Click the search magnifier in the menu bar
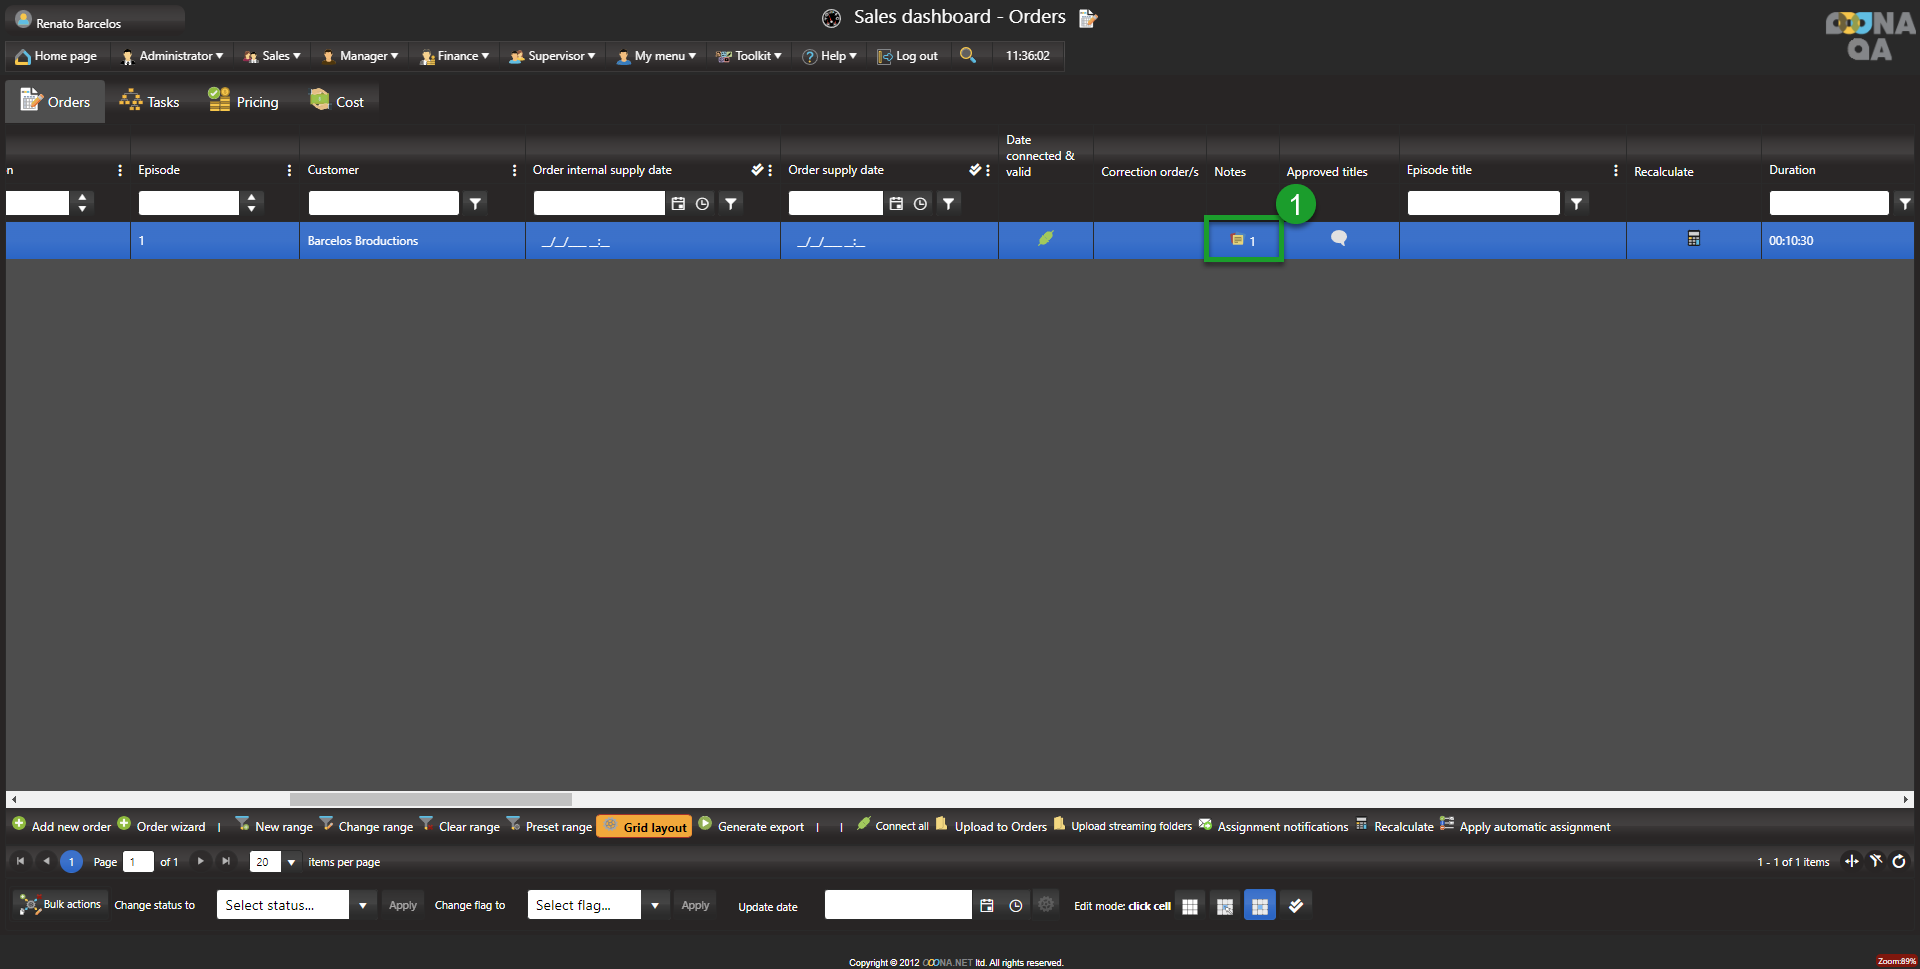This screenshot has width=1920, height=969. click(967, 55)
